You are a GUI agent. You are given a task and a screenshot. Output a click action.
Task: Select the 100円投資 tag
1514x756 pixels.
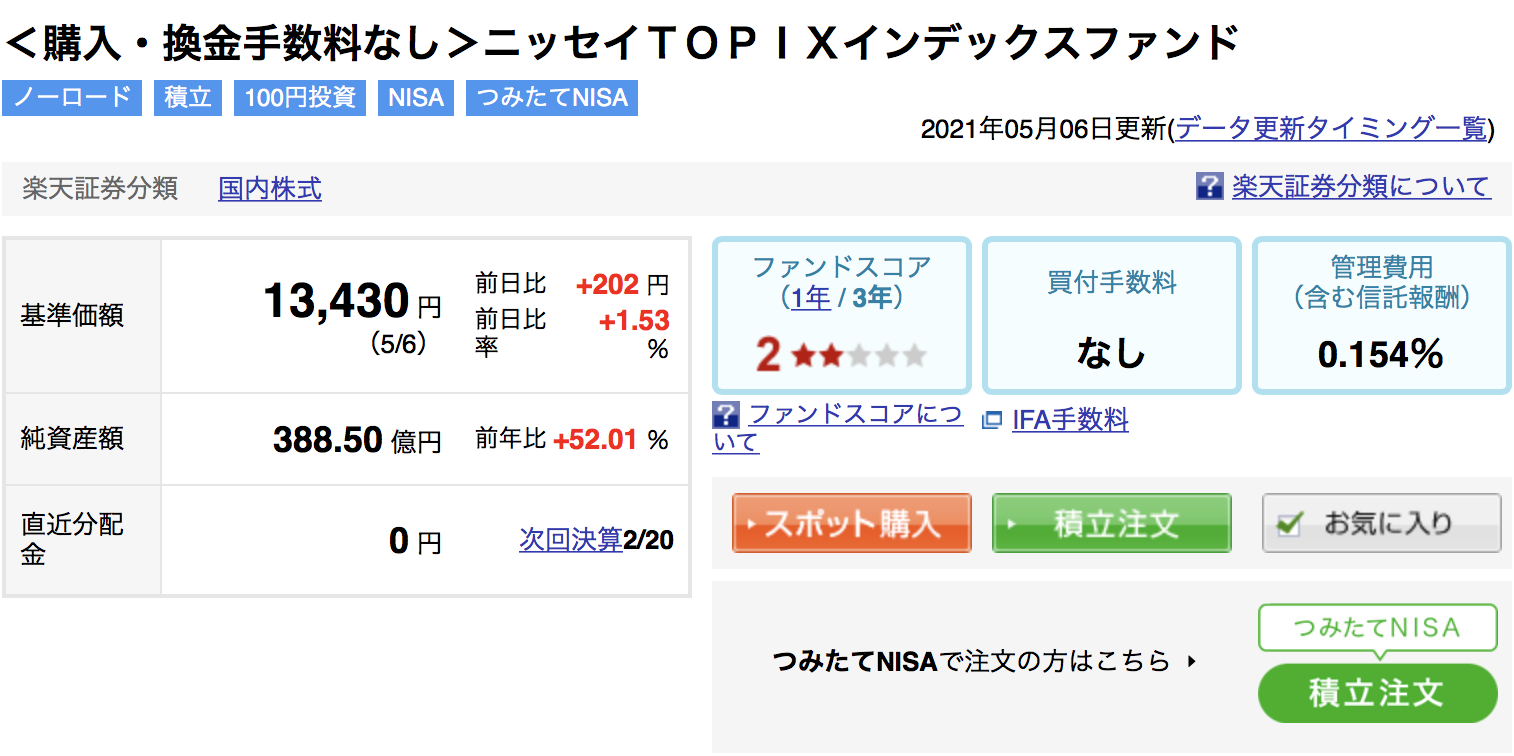pos(300,98)
